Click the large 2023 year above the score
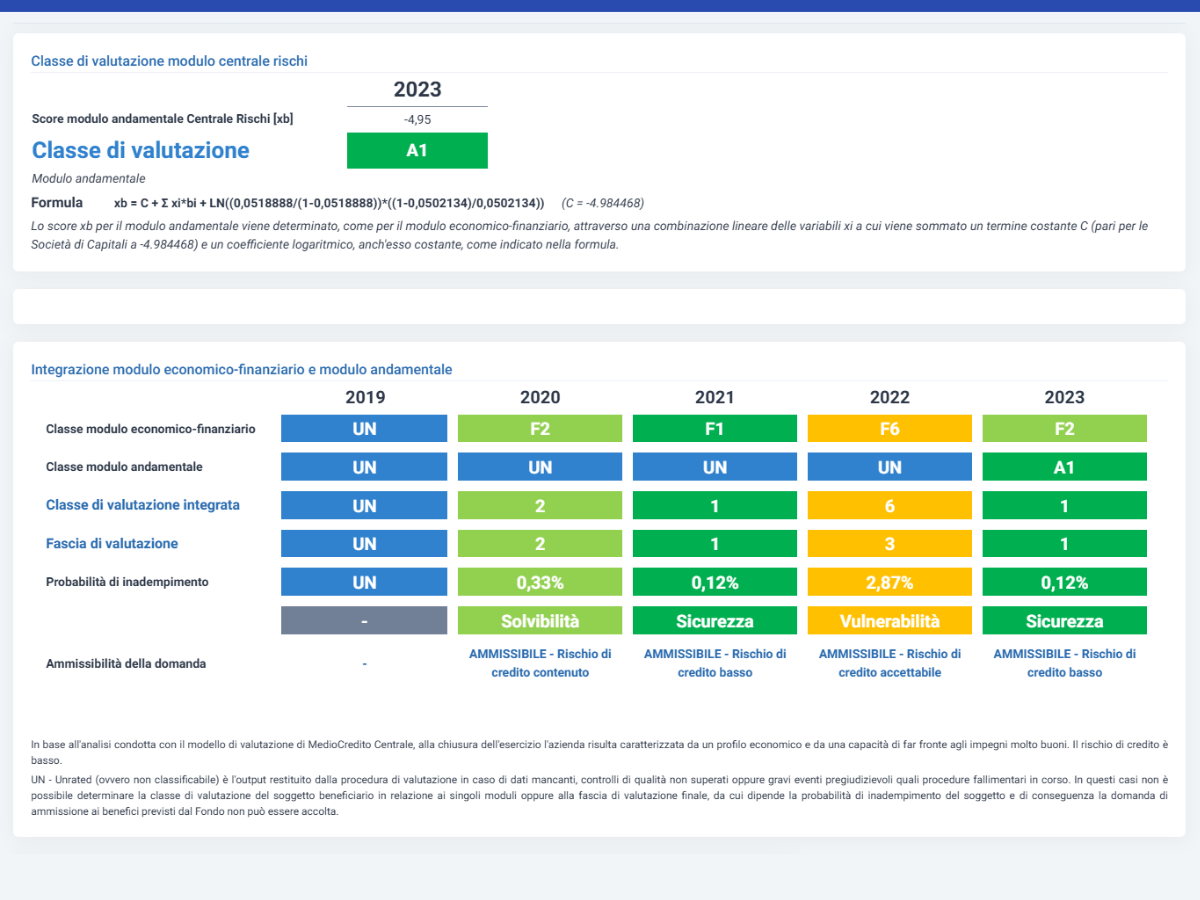Screen dimensions: 1200x900 click(417, 89)
